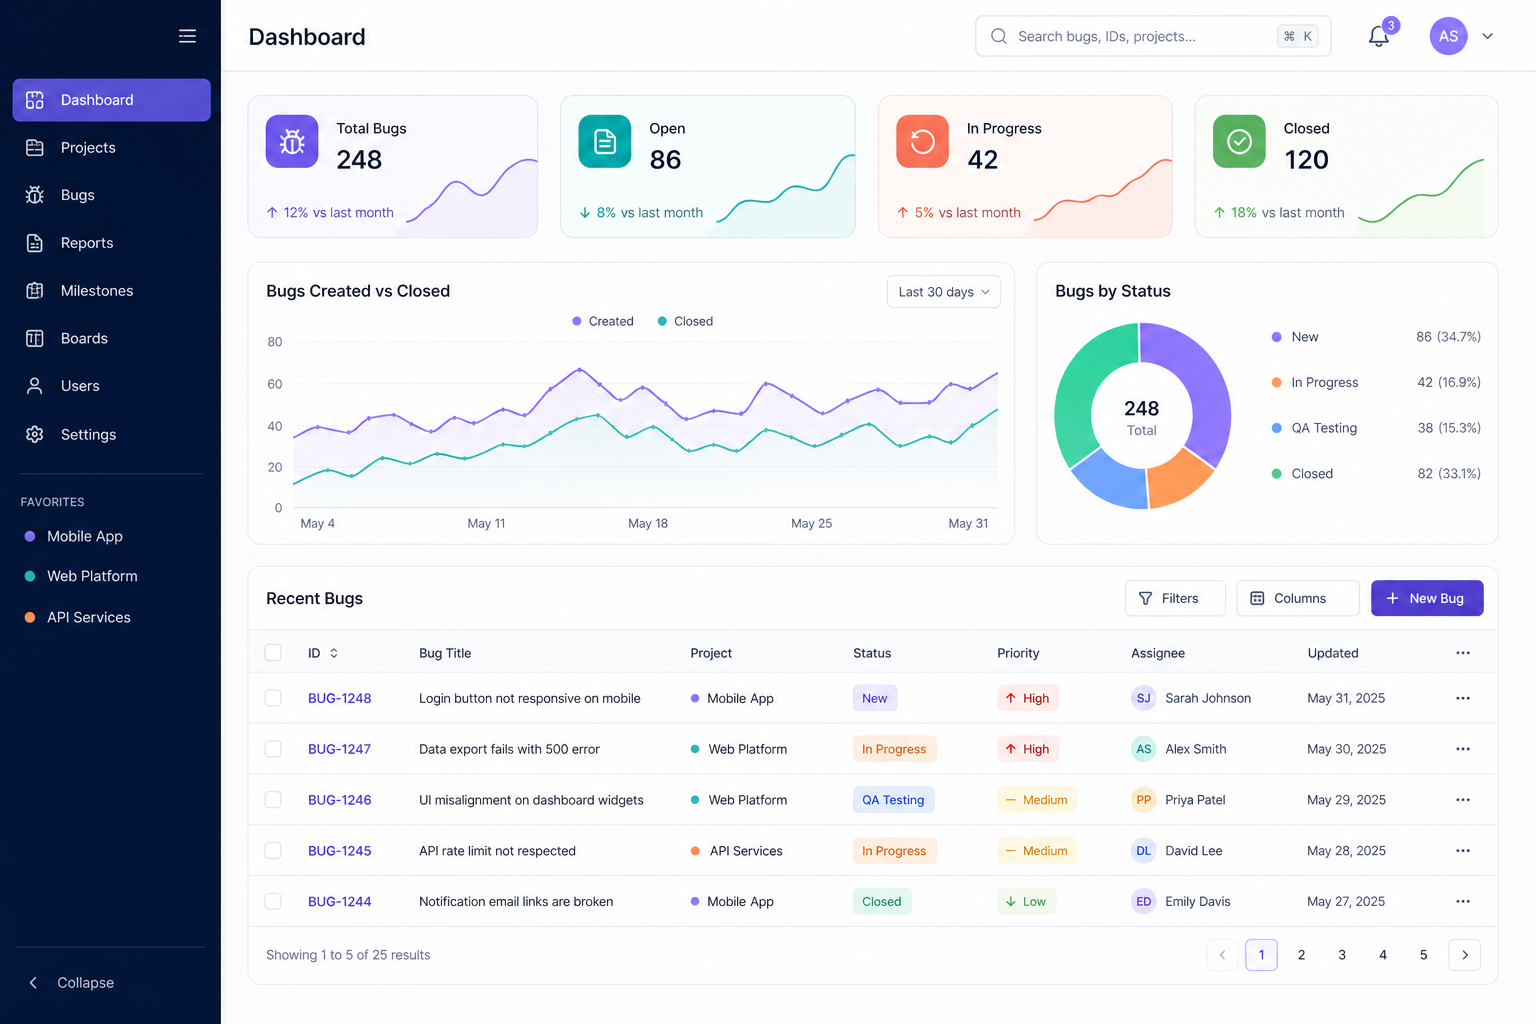Click the Settings gear icon
The height and width of the screenshot is (1024, 1536).
pyautogui.click(x=35, y=434)
